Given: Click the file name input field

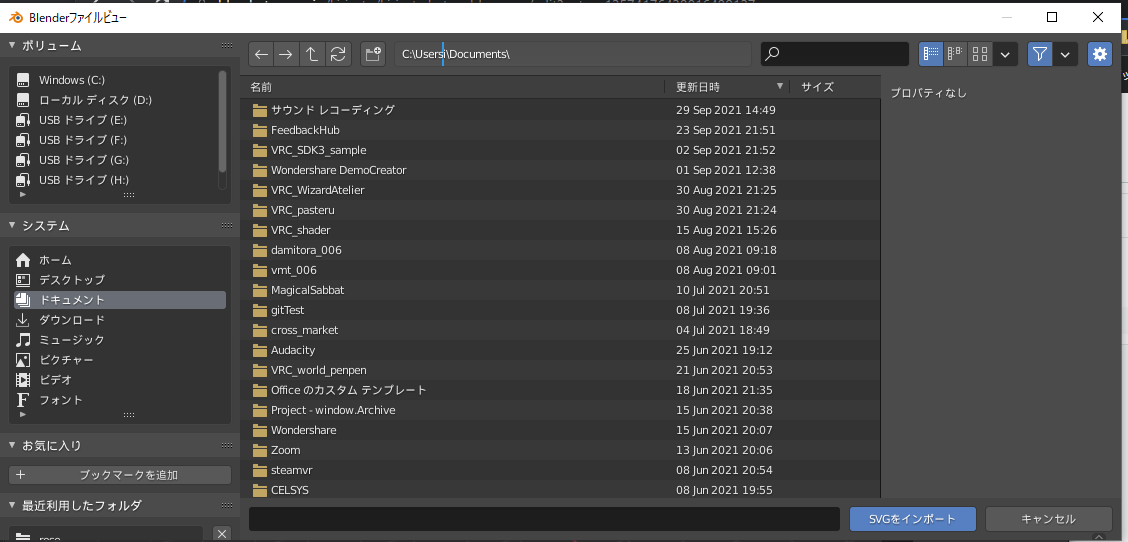Looking at the screenshot, I should pyautogui.click(x=544, y=519).
